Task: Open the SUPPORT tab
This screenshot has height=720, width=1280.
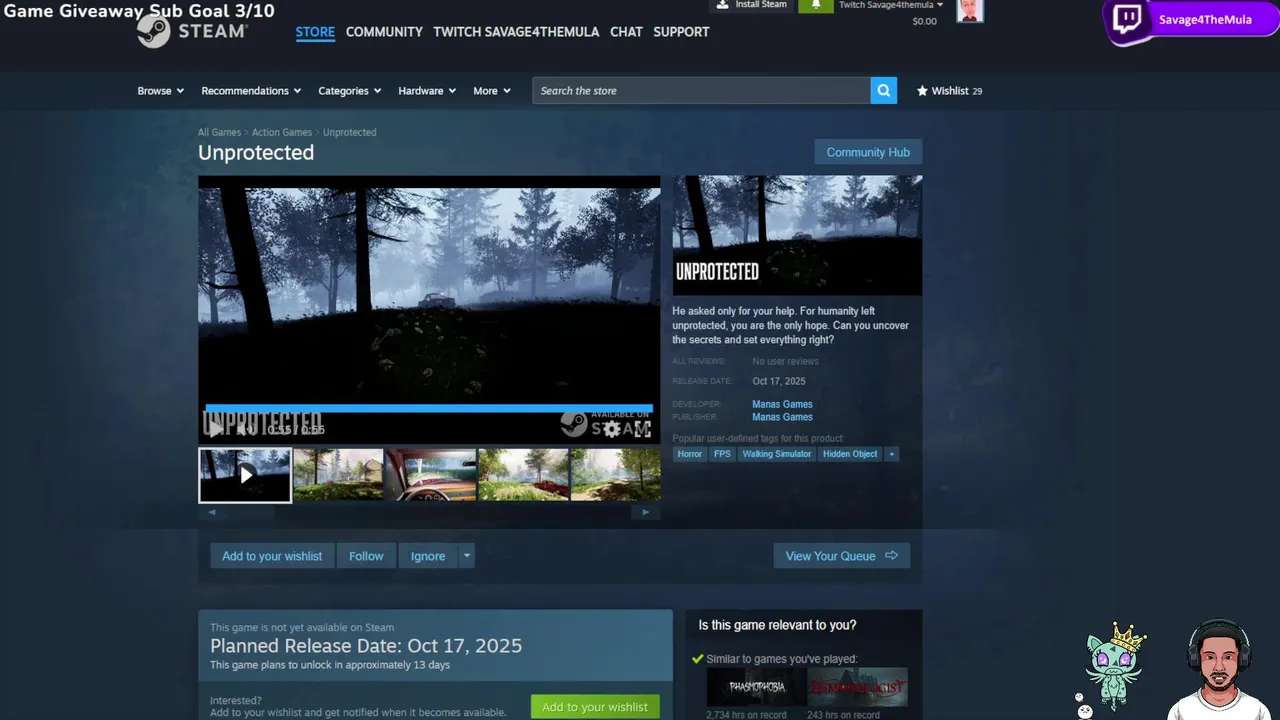Action: pos(681,32)
